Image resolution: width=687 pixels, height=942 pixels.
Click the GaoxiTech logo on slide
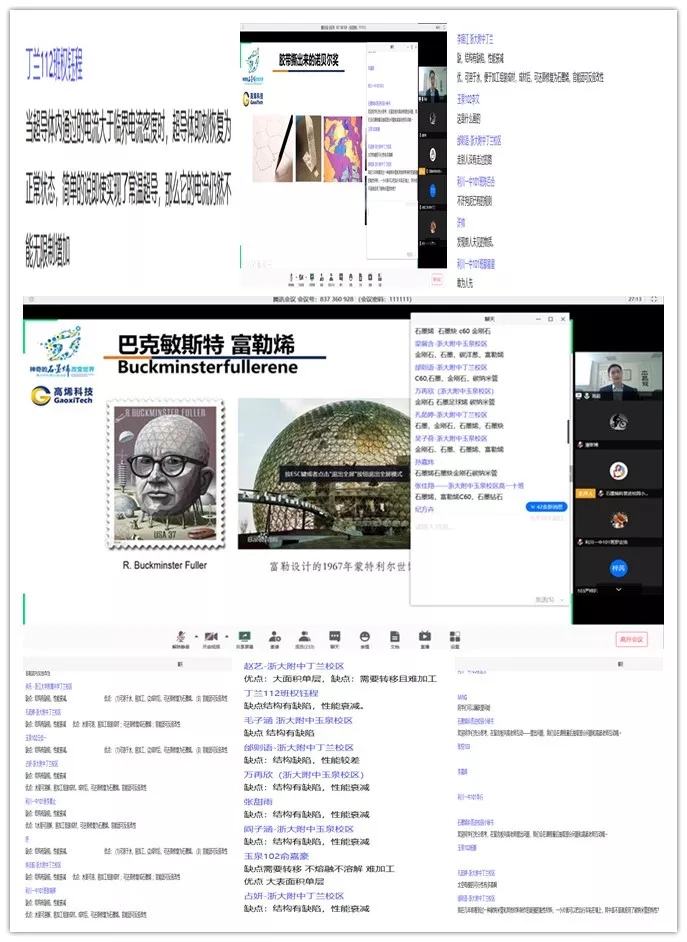point(62,395)
